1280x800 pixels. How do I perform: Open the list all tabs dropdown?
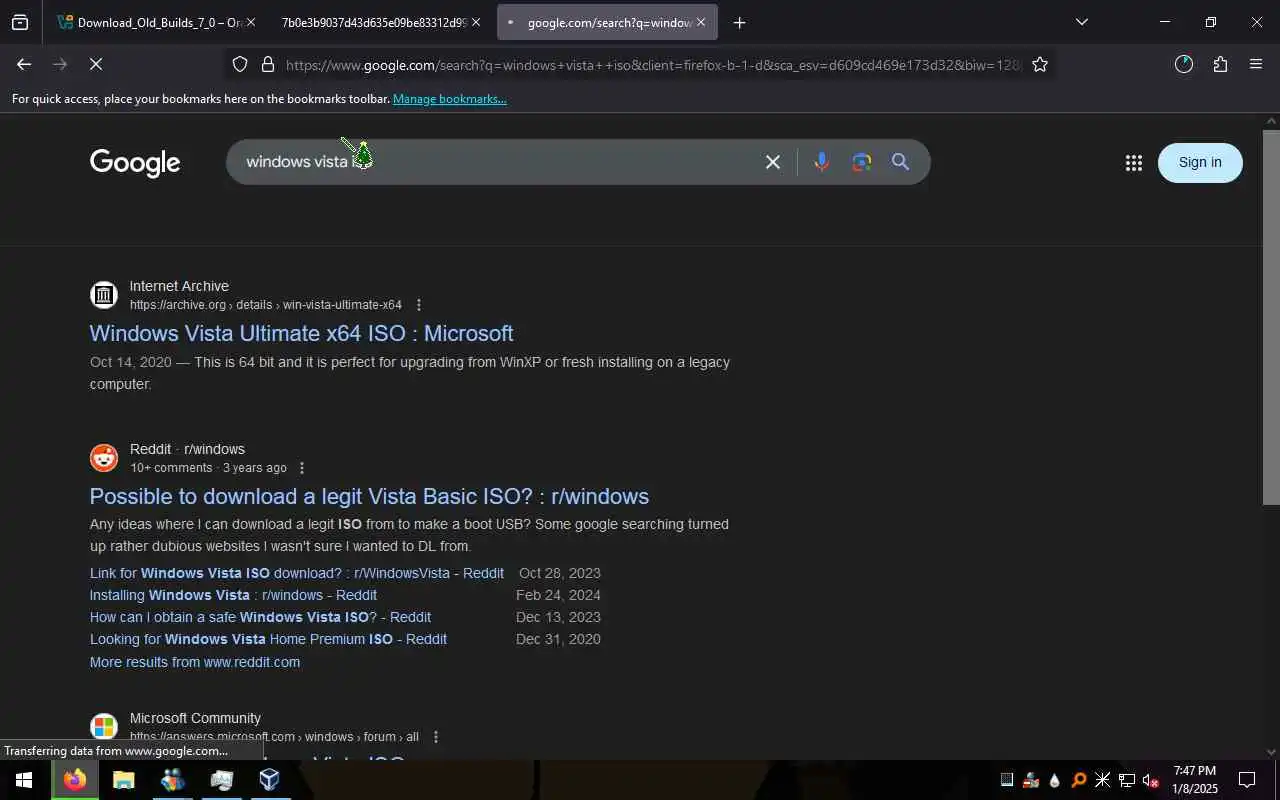click(x=1081, y=22)
